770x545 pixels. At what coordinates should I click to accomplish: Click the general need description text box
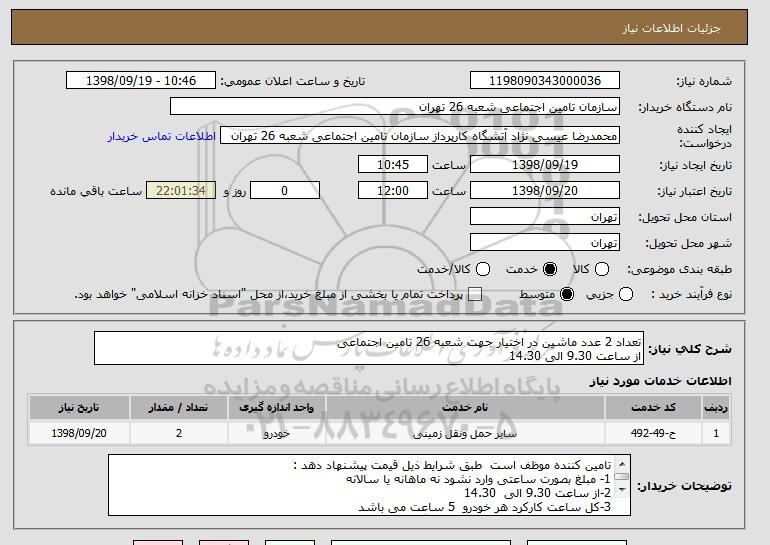click(x=369, y=348)
